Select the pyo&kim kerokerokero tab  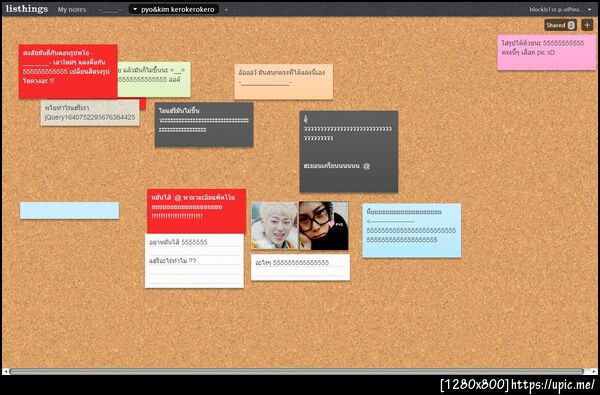click(174, 9)
